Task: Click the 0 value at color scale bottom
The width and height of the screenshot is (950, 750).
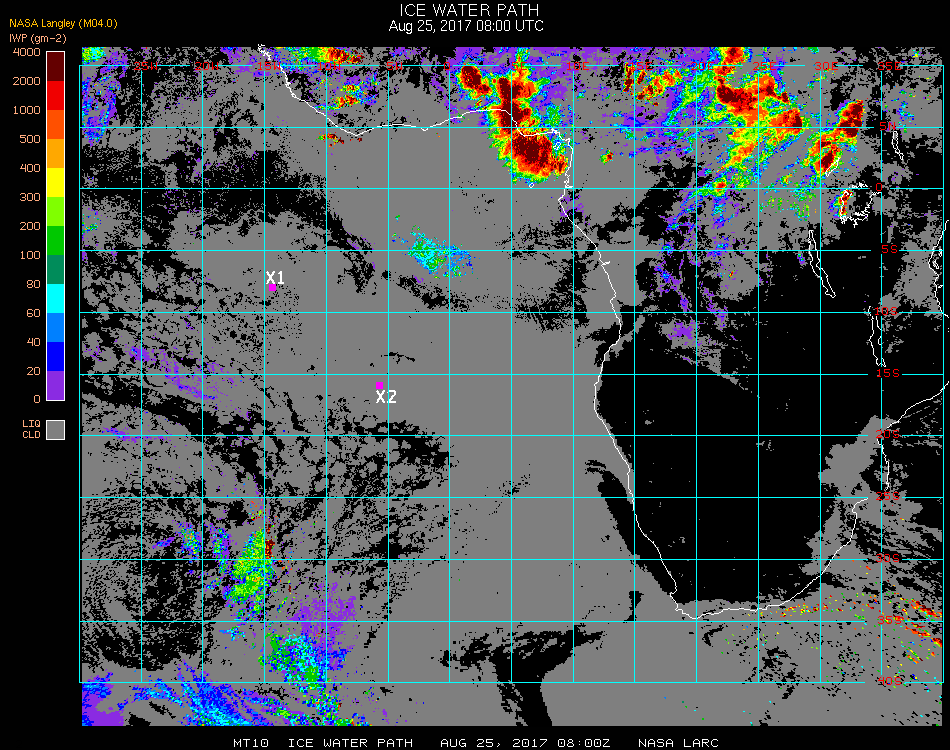Action: [37, 399]
